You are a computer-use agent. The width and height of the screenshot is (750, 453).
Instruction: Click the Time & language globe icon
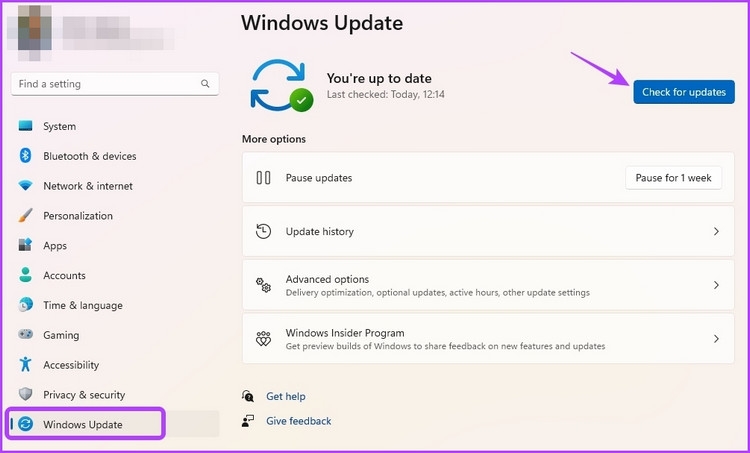25,305
